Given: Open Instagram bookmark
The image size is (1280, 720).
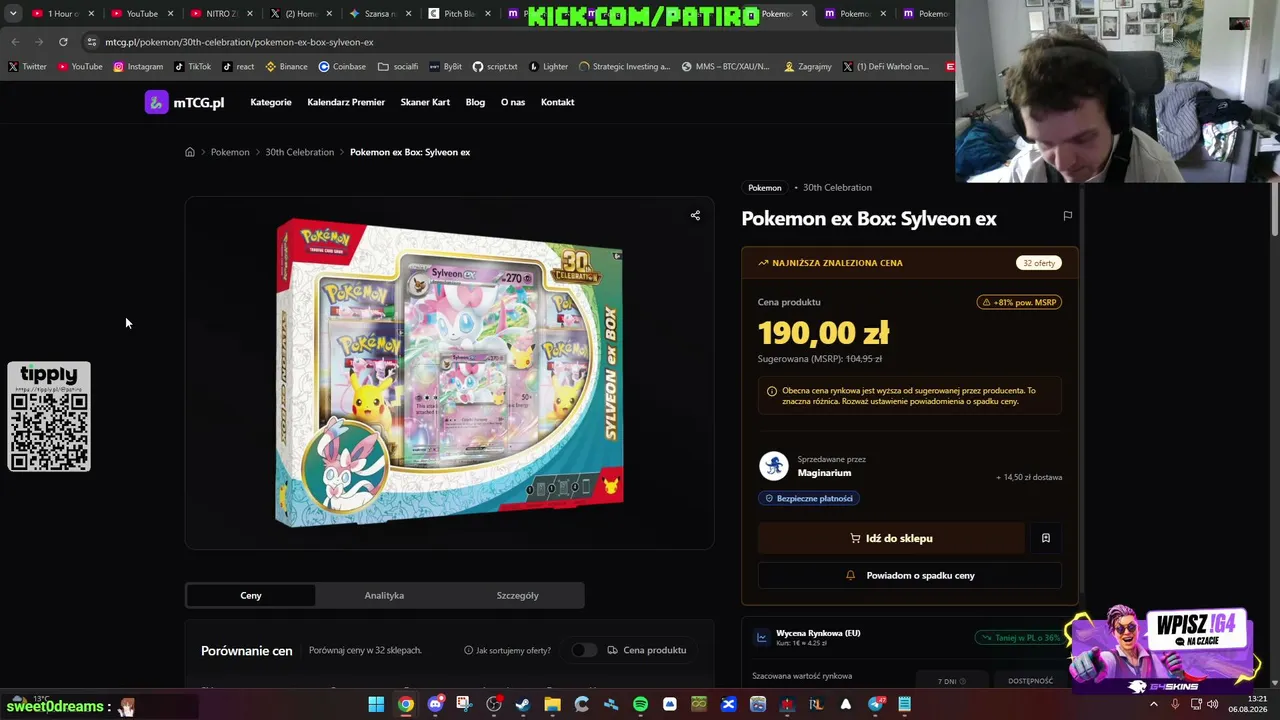Looking at the screenshot, I should coord(138,67).
